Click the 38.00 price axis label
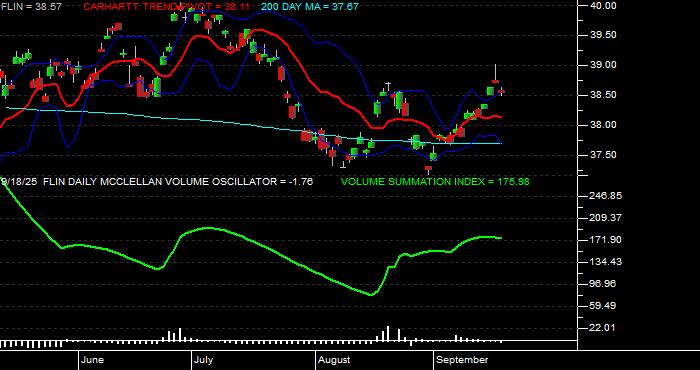 coord(603,125)
